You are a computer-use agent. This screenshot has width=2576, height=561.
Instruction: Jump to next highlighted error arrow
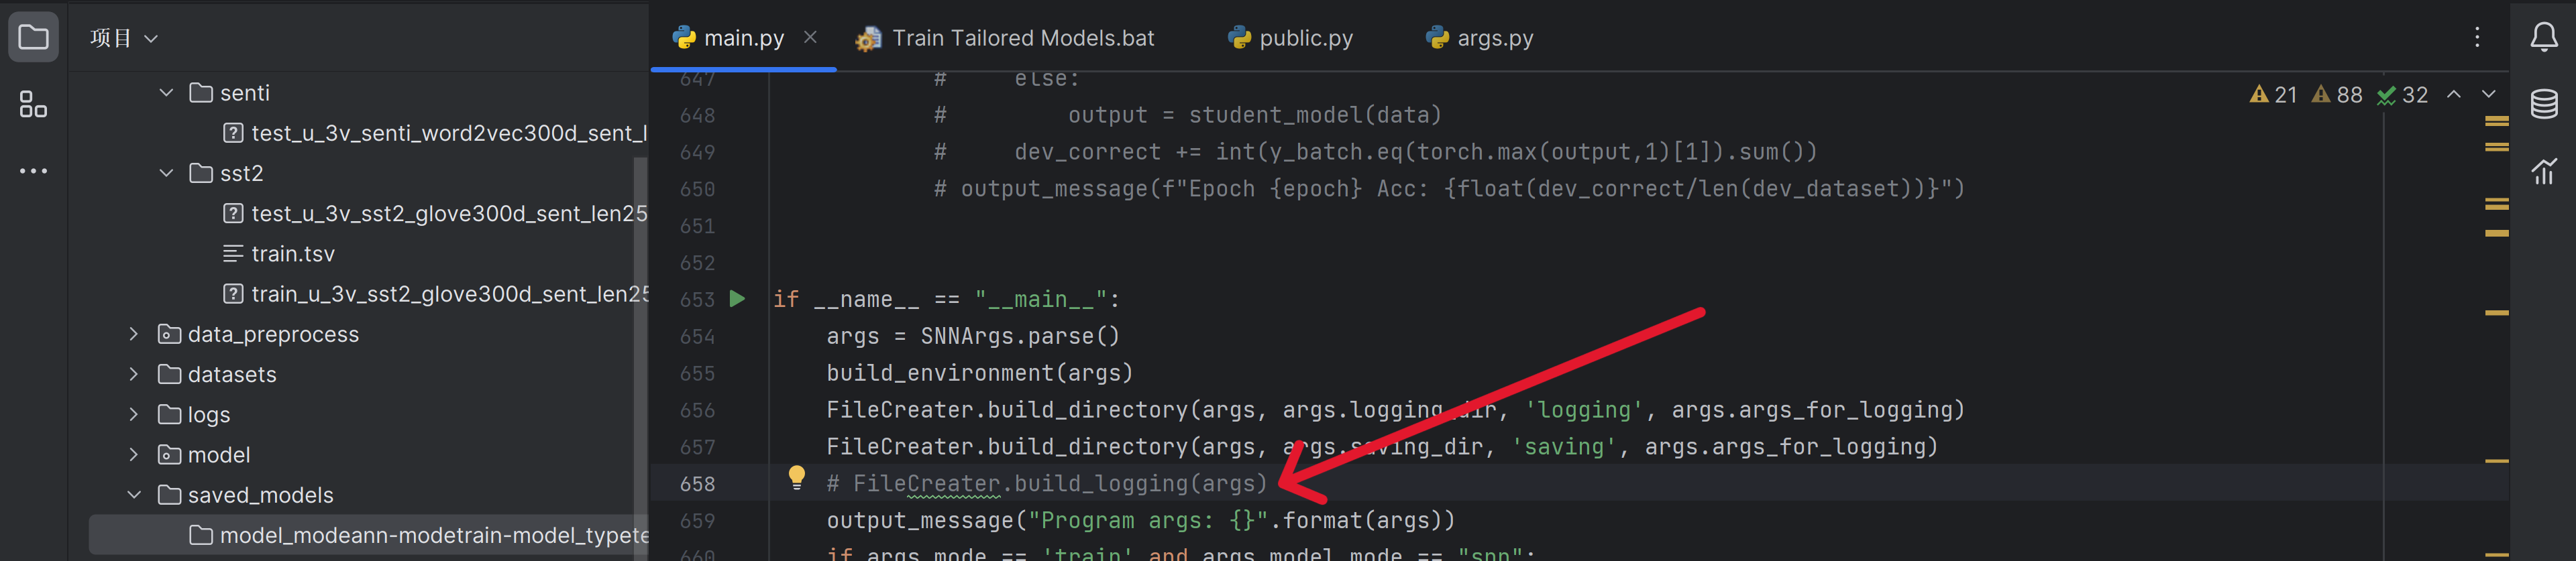point(2488,94)
